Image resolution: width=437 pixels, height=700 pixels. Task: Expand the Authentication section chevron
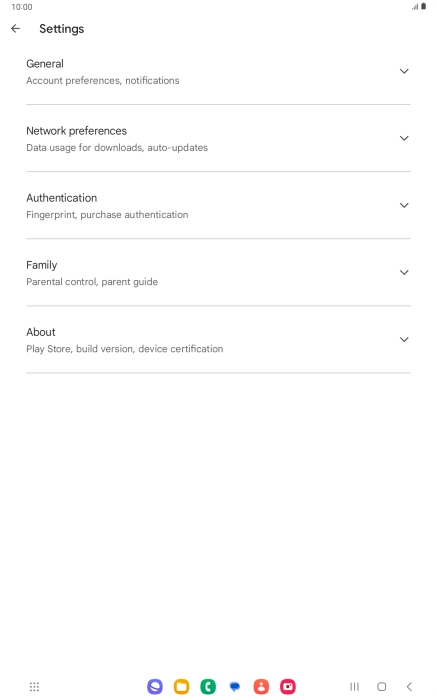404,205
